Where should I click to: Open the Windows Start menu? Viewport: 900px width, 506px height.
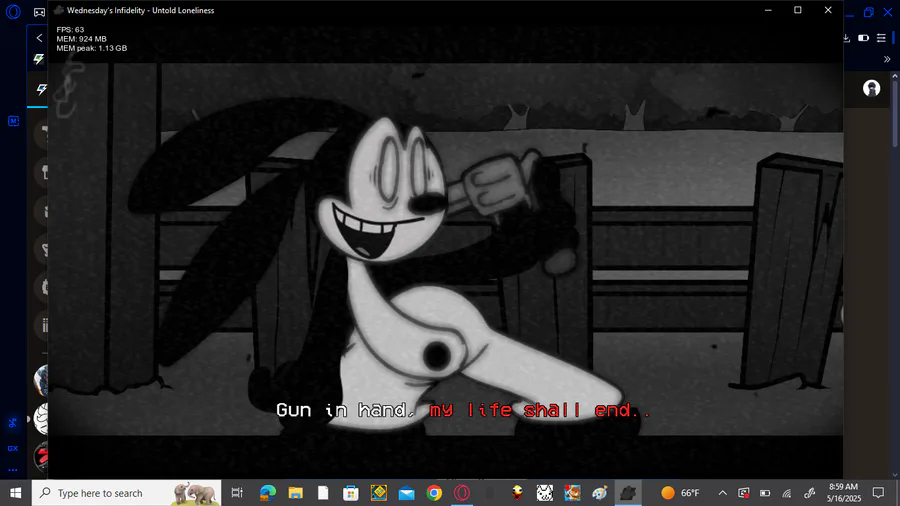click(15, 493)
